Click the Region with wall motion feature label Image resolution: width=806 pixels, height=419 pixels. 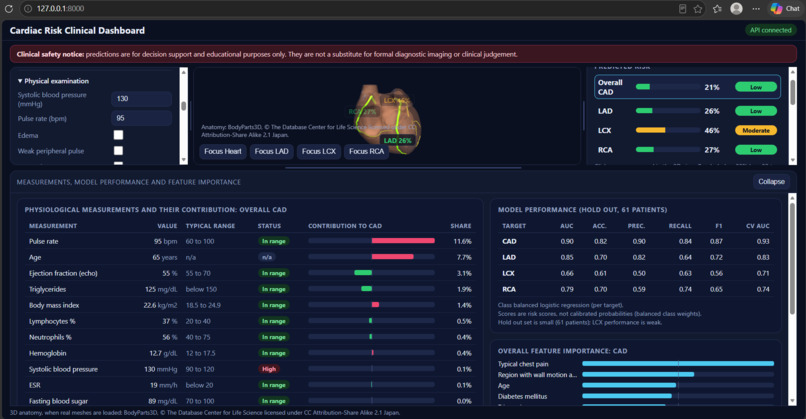tap(537, 374)
